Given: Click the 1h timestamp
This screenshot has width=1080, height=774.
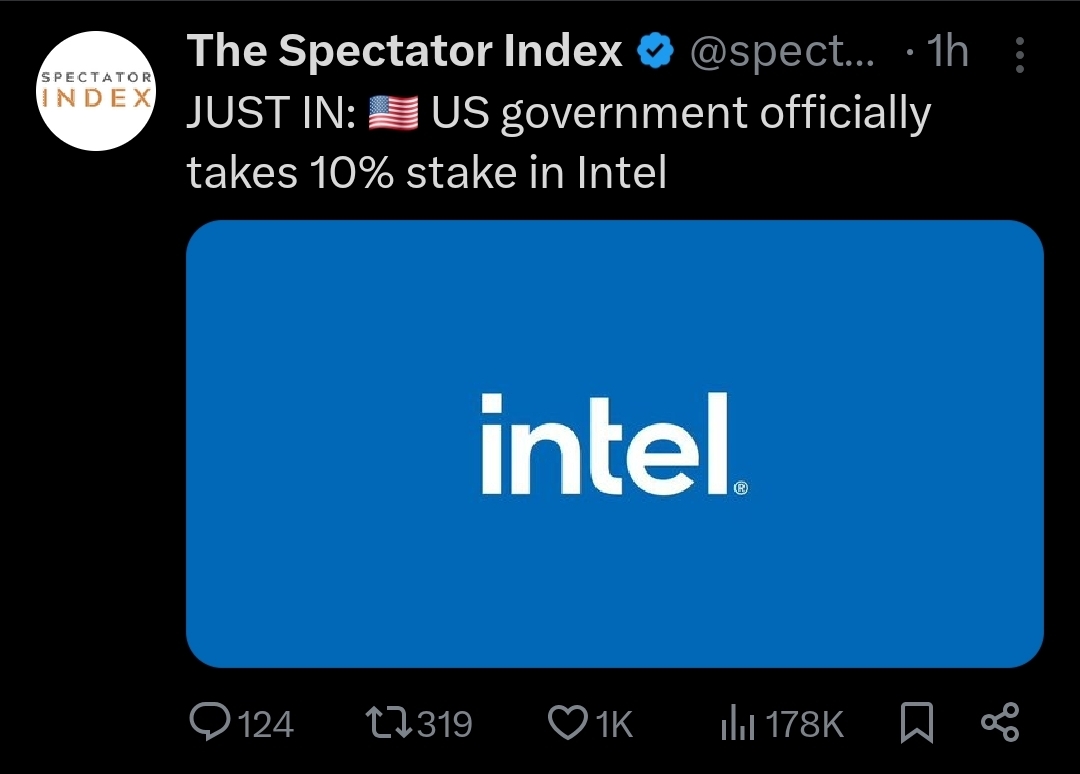Looking at the screenshot, I should 946,52.
